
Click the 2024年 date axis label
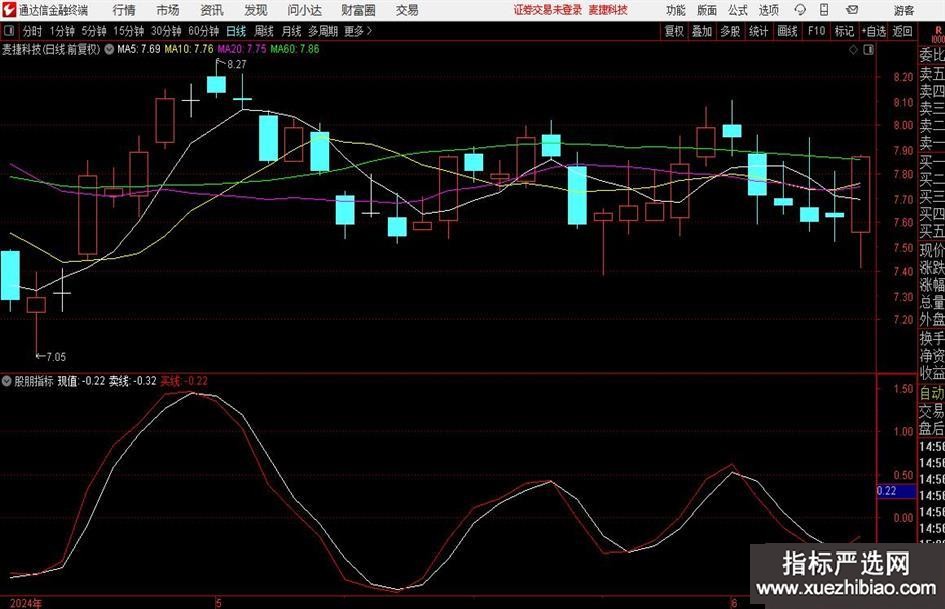26,603
